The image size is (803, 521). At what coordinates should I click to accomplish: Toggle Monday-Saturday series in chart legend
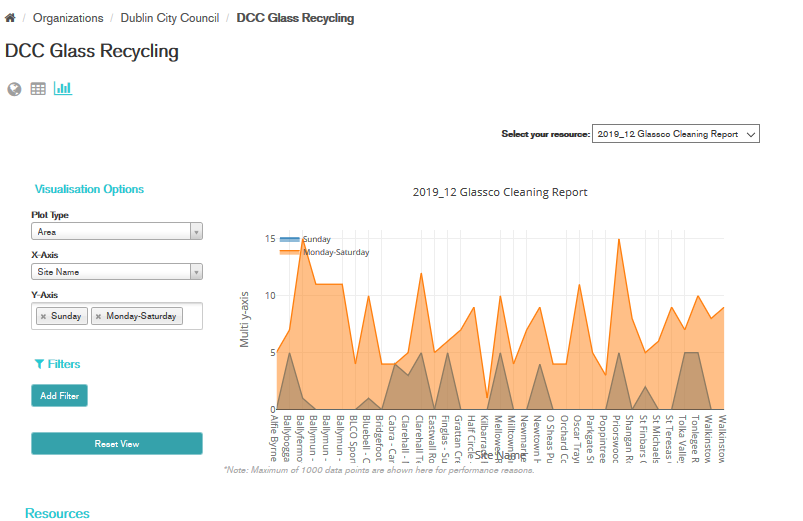(335, 253)
